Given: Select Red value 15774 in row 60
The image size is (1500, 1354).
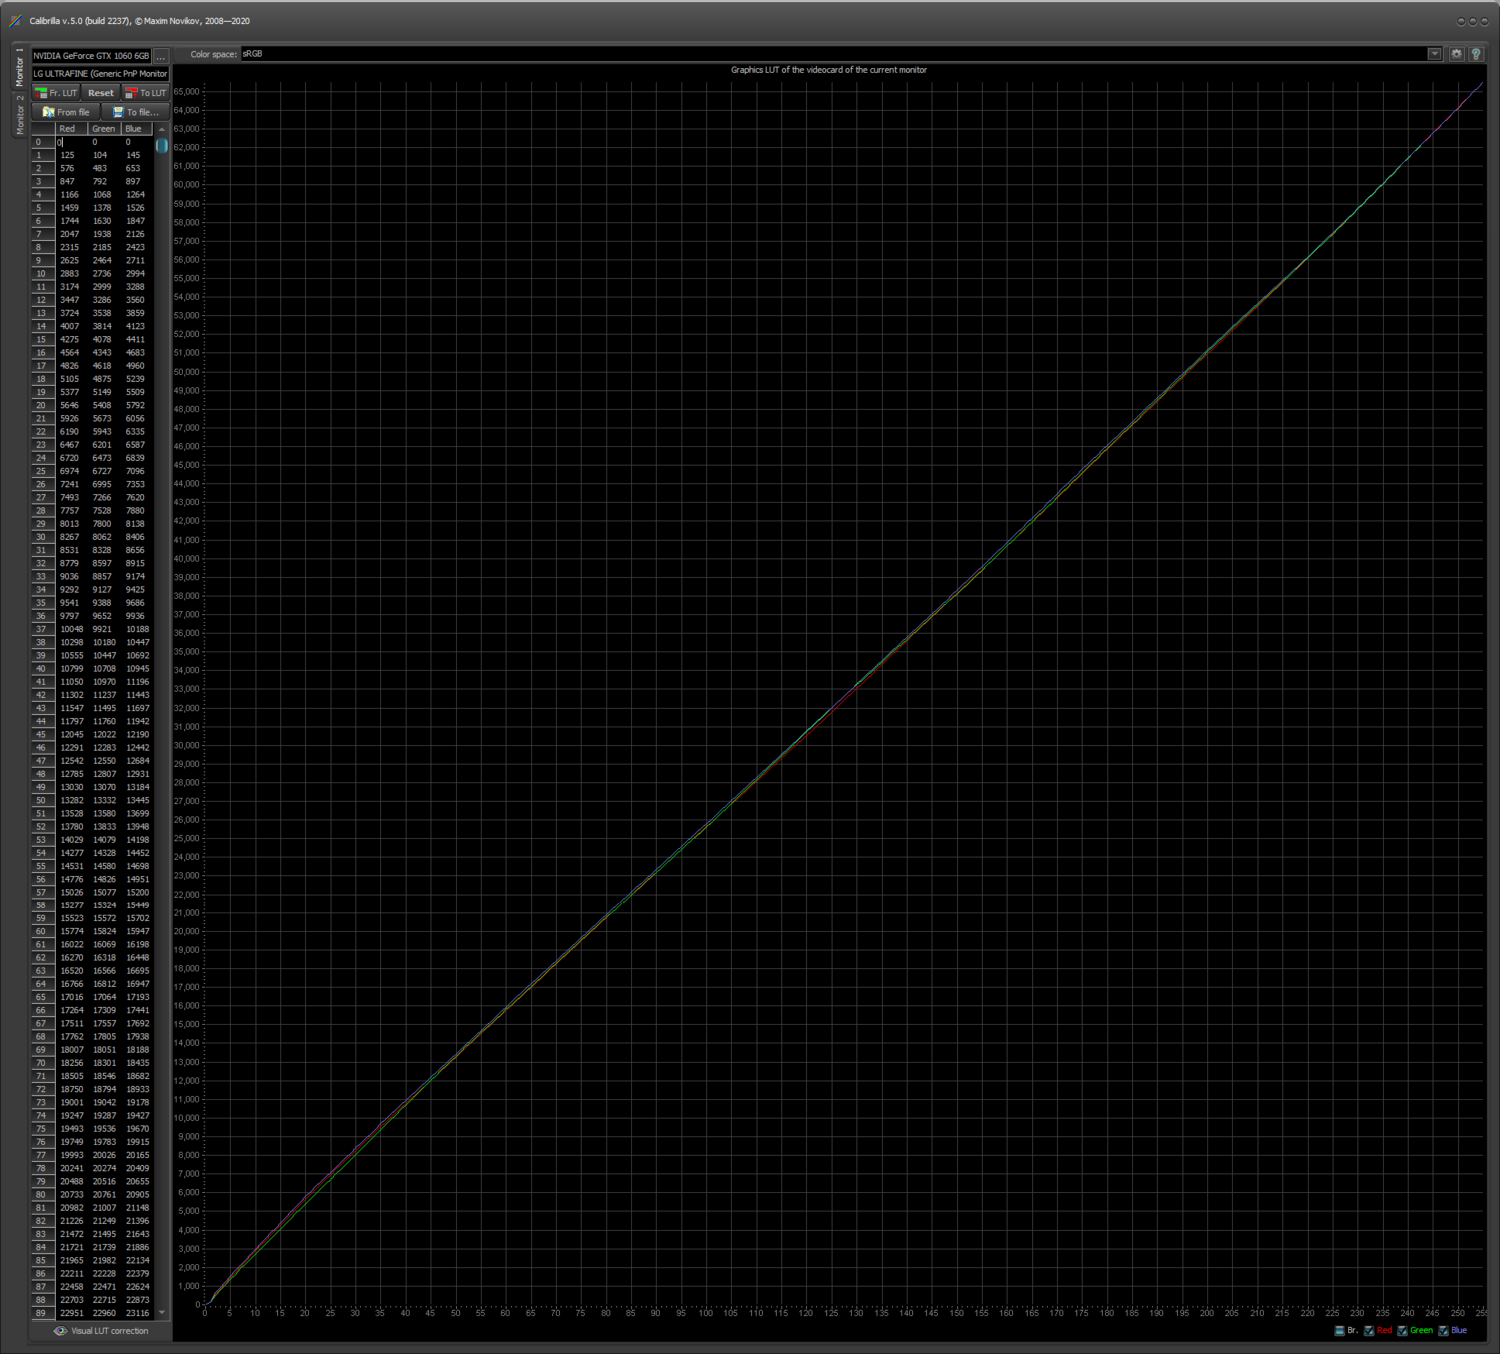Looking at the screenshot, I should coord(71,932).
